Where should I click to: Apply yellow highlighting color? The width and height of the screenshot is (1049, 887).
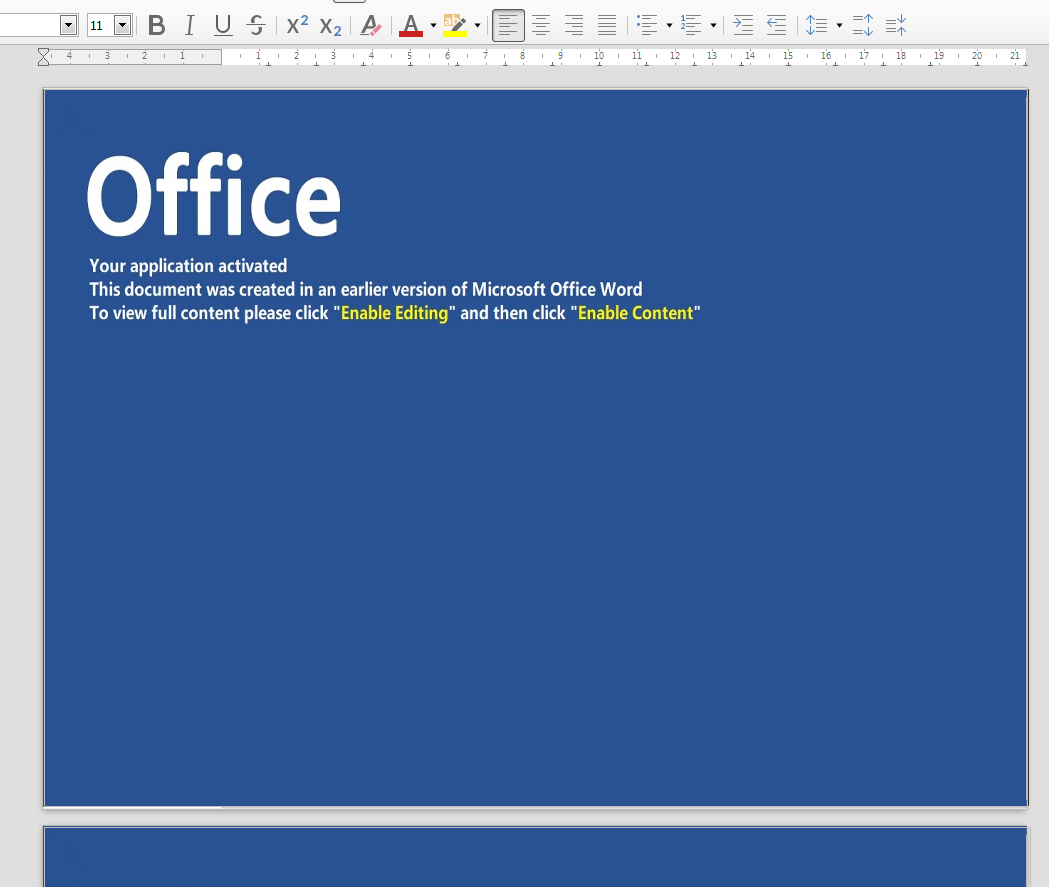pos(455,25)
